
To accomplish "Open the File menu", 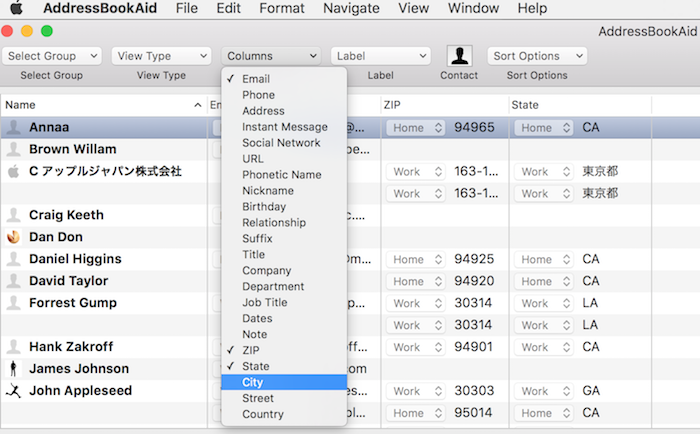I will (x=187, y=8).
